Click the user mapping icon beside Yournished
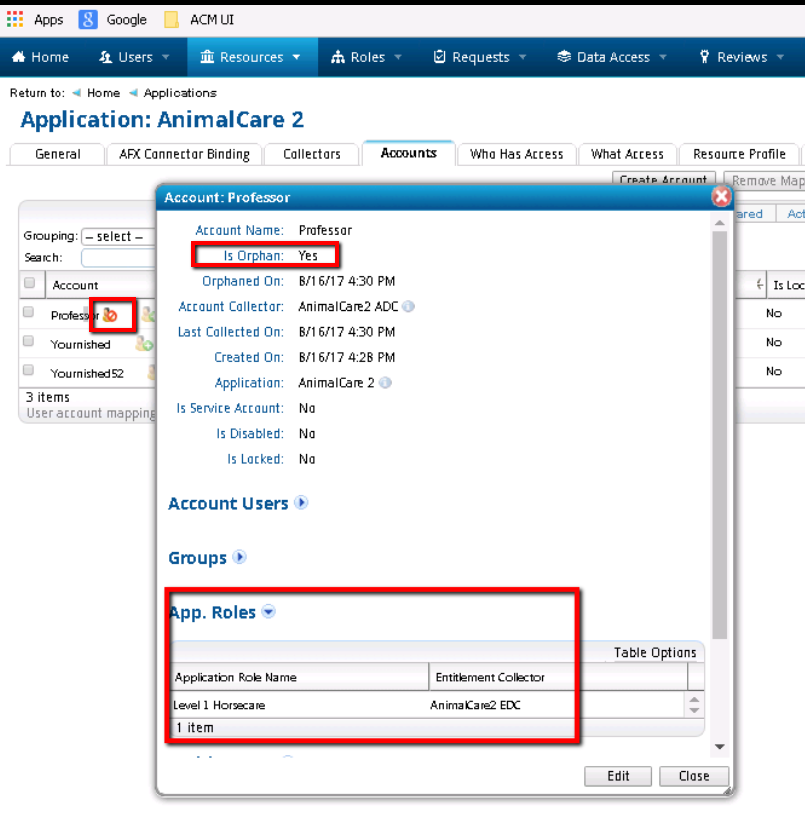 (145, 344)
